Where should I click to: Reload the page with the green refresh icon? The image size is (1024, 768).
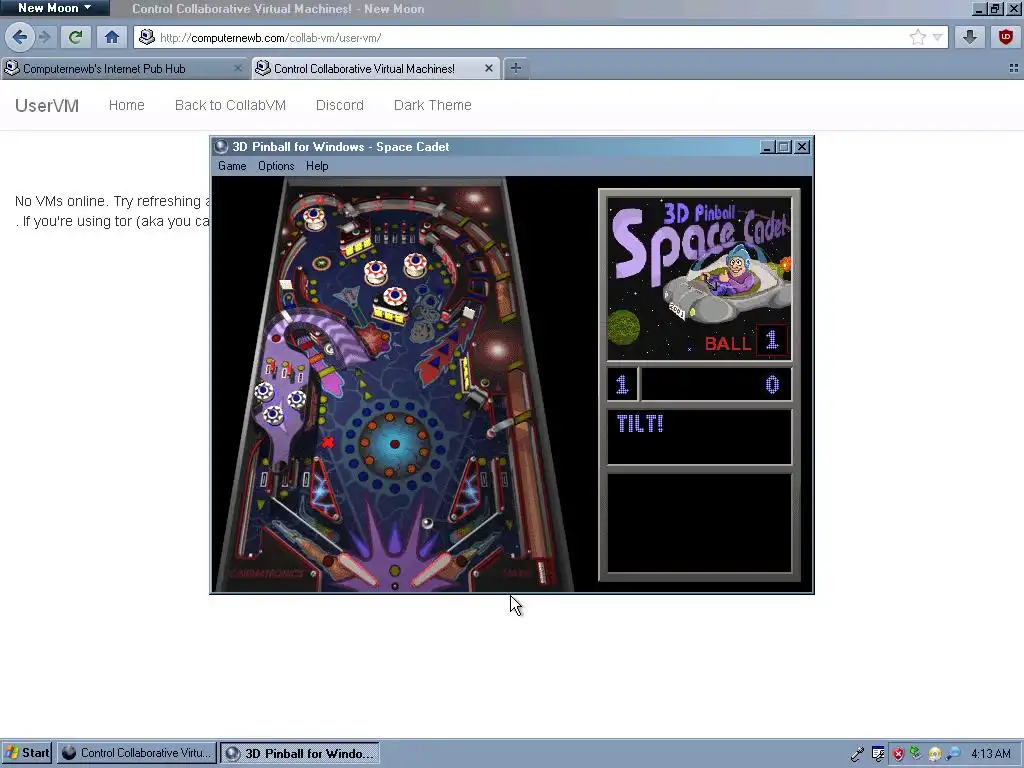coord(75,37)
